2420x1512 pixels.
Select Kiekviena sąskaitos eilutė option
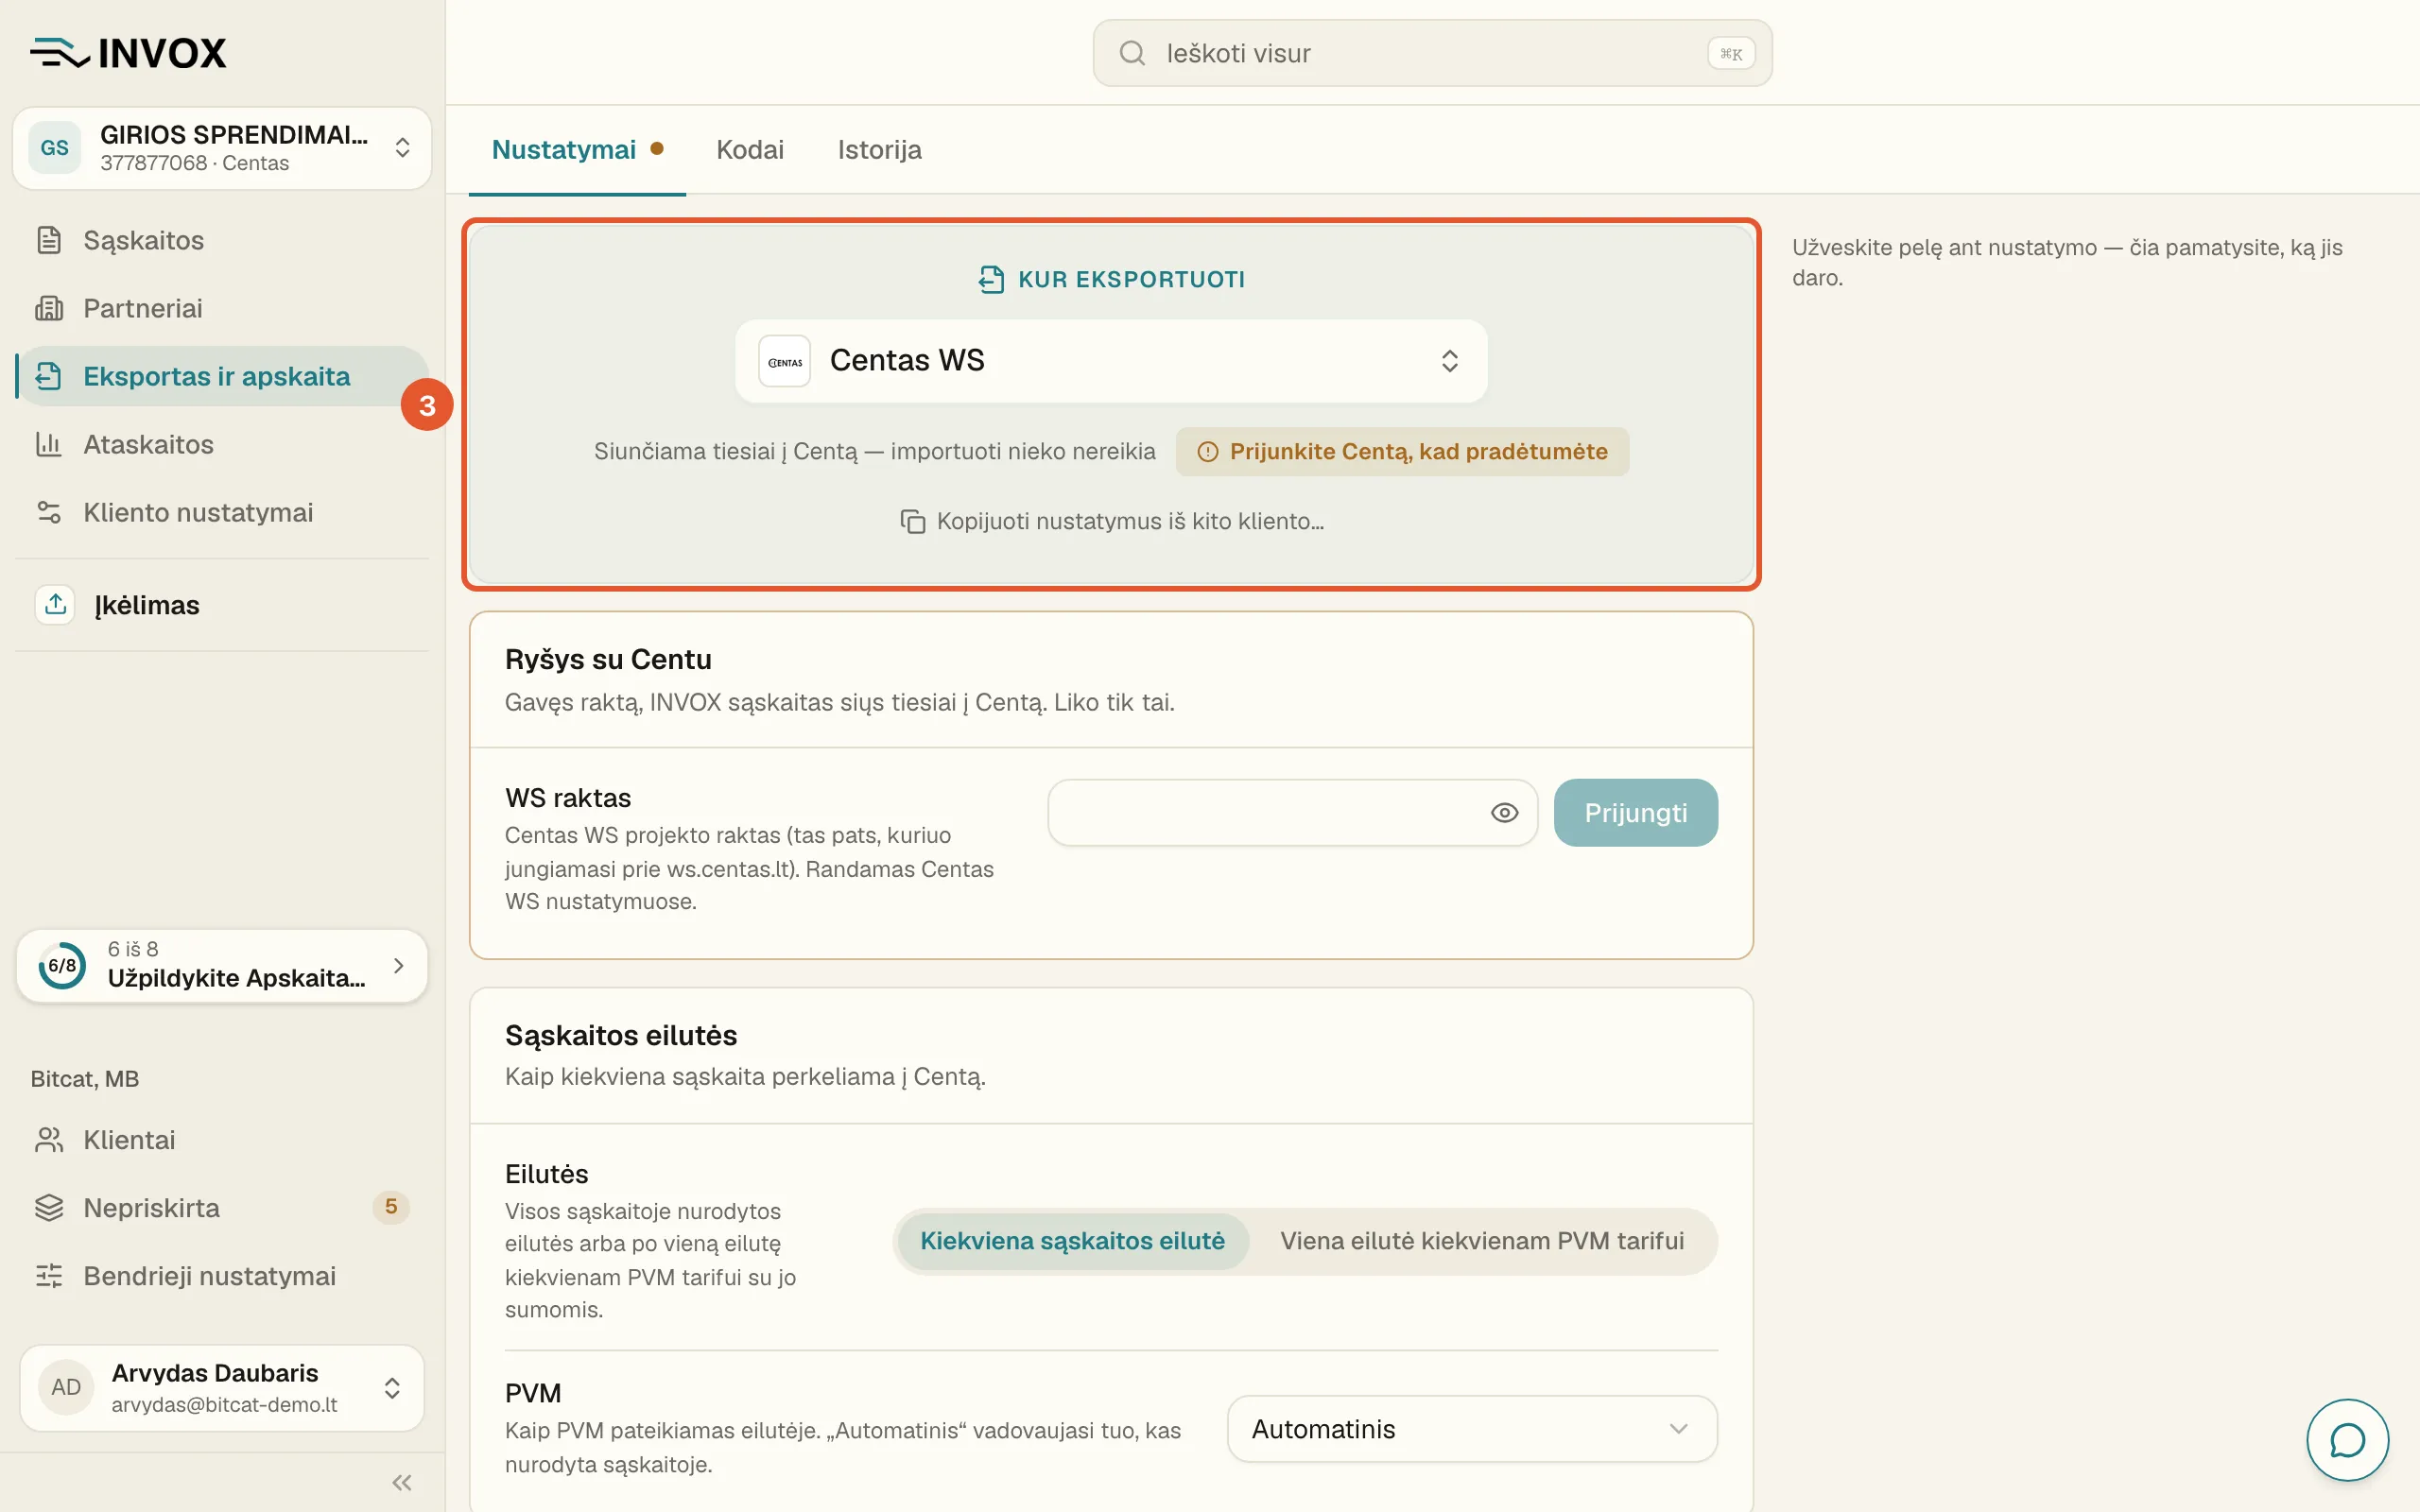pyautogui.click(x=1072, y=1241)
